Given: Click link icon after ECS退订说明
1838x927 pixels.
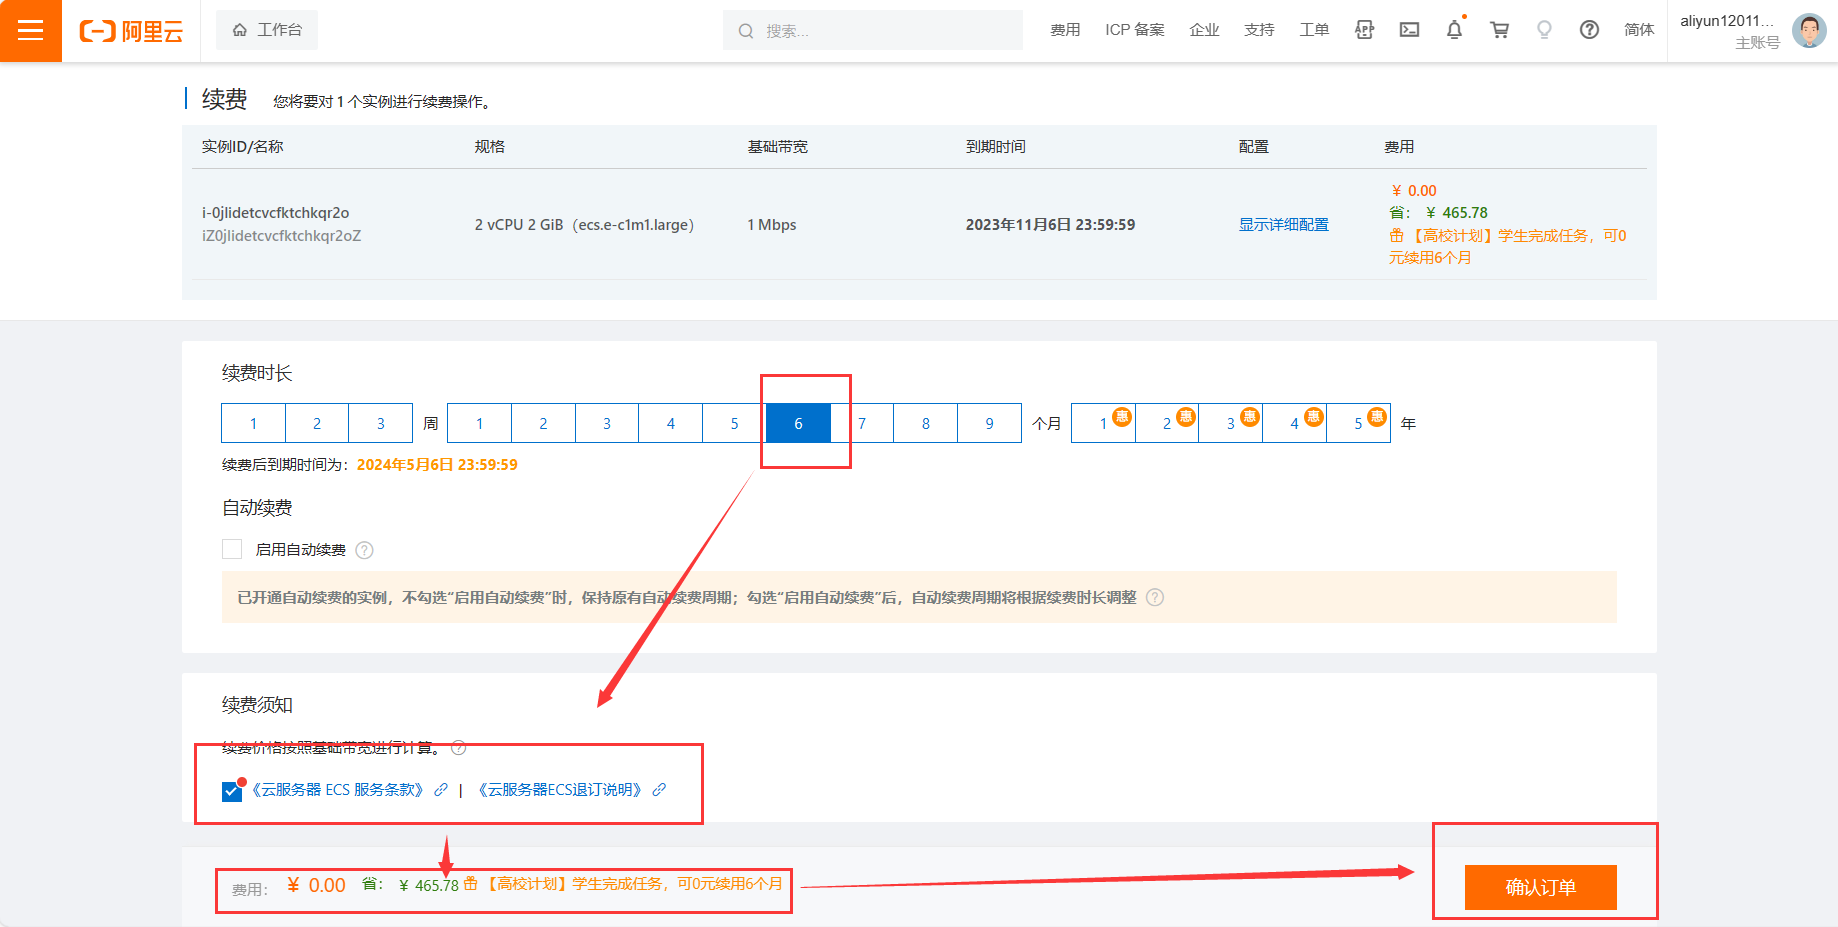Looking at the screenshot, I should point(659,789).
